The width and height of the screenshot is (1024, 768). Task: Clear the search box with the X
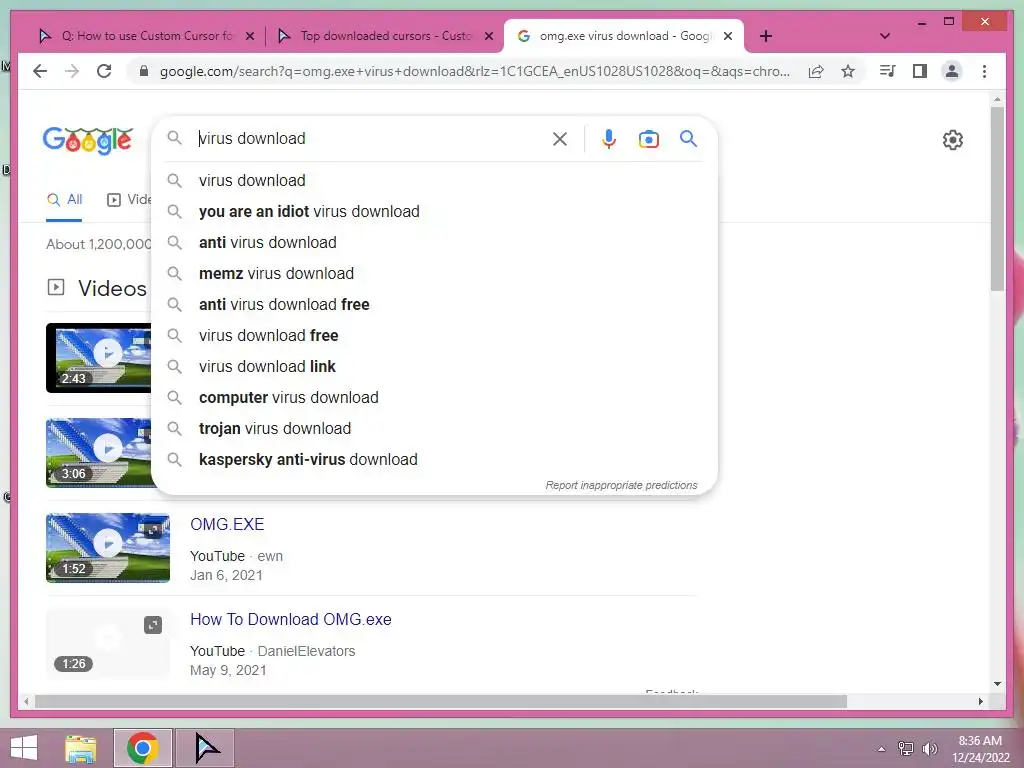560,138
